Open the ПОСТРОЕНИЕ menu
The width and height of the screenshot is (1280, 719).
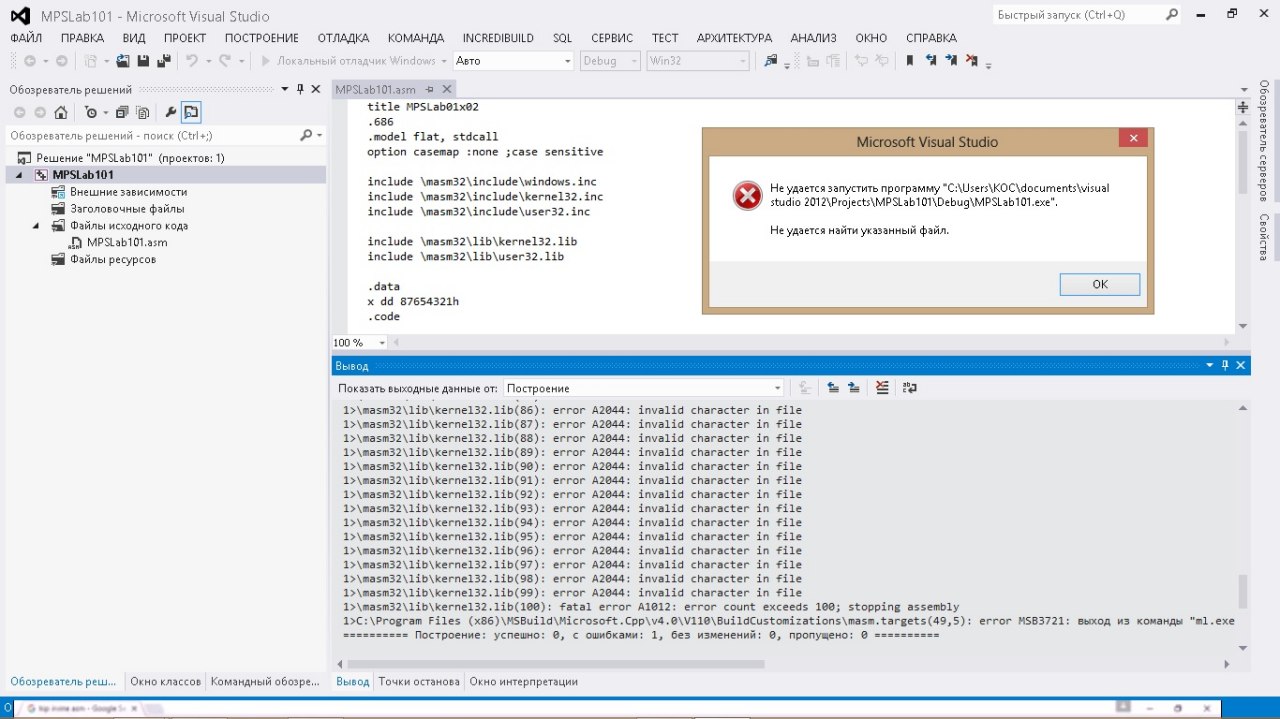[261, 38]
